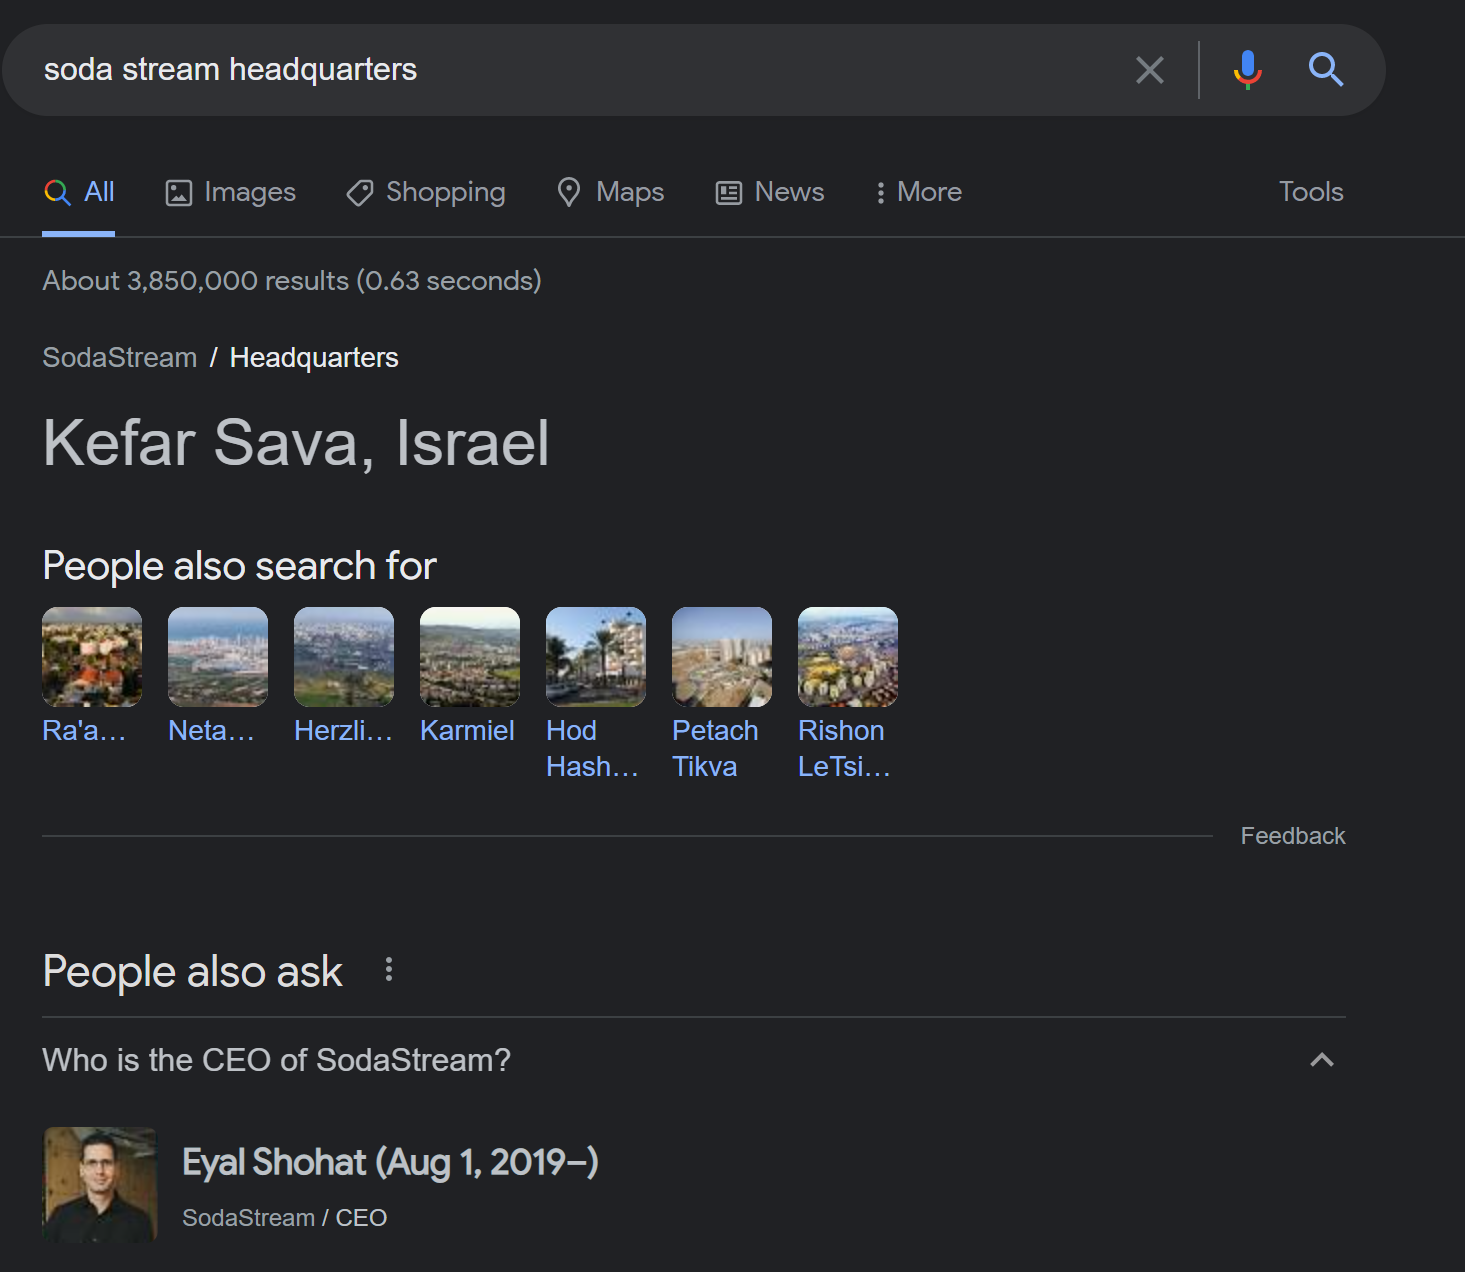Screen dimensions: 1465x1272
Task: Click the Eyal Shohat portrait photo
Action: [x=100, y=1185]
